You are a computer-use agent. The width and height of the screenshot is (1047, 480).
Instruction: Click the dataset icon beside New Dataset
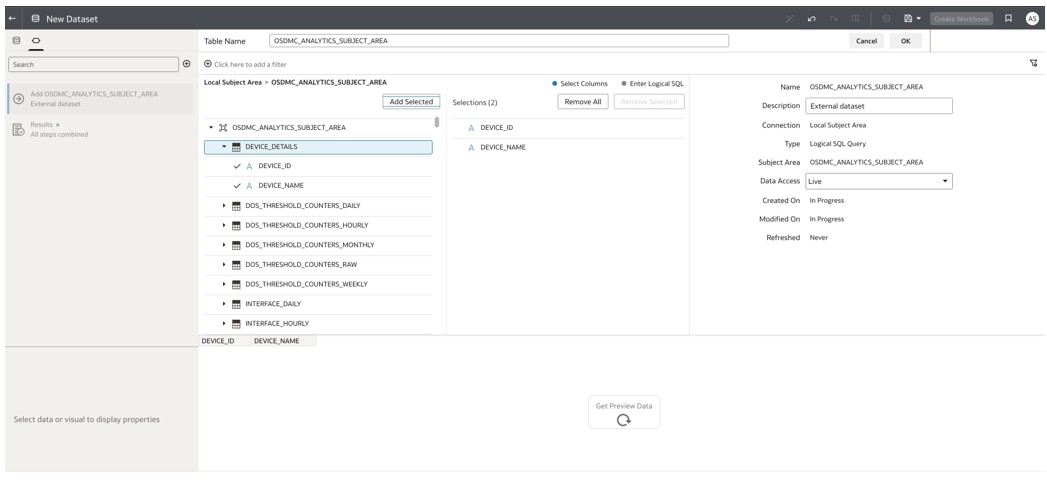click(x=35, y=19)
